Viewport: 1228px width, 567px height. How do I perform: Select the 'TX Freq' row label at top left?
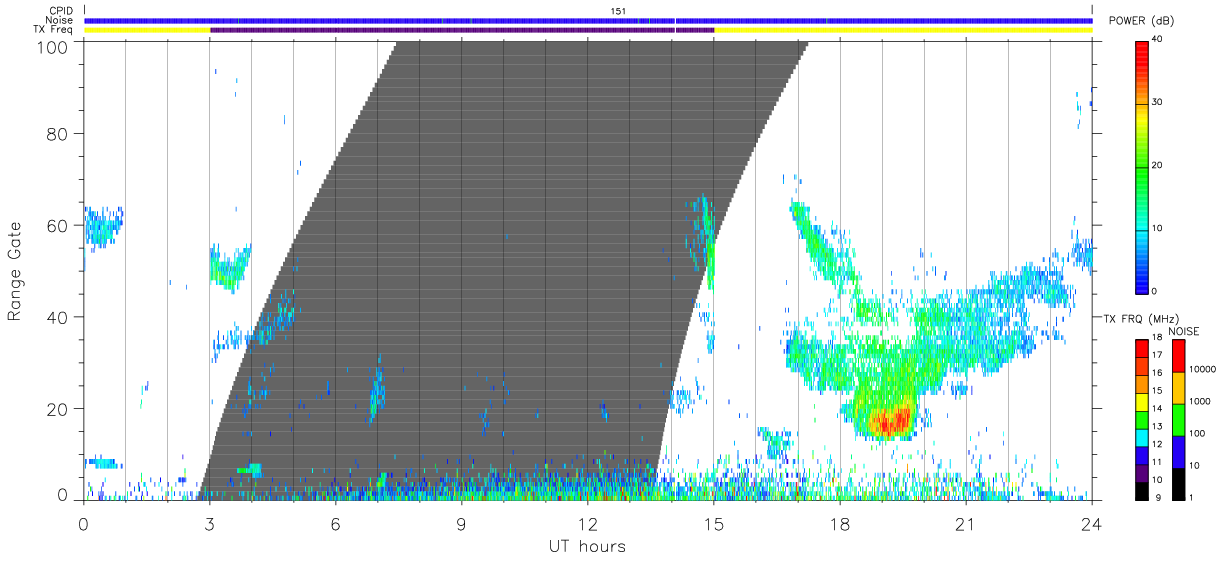coord(55,30)
